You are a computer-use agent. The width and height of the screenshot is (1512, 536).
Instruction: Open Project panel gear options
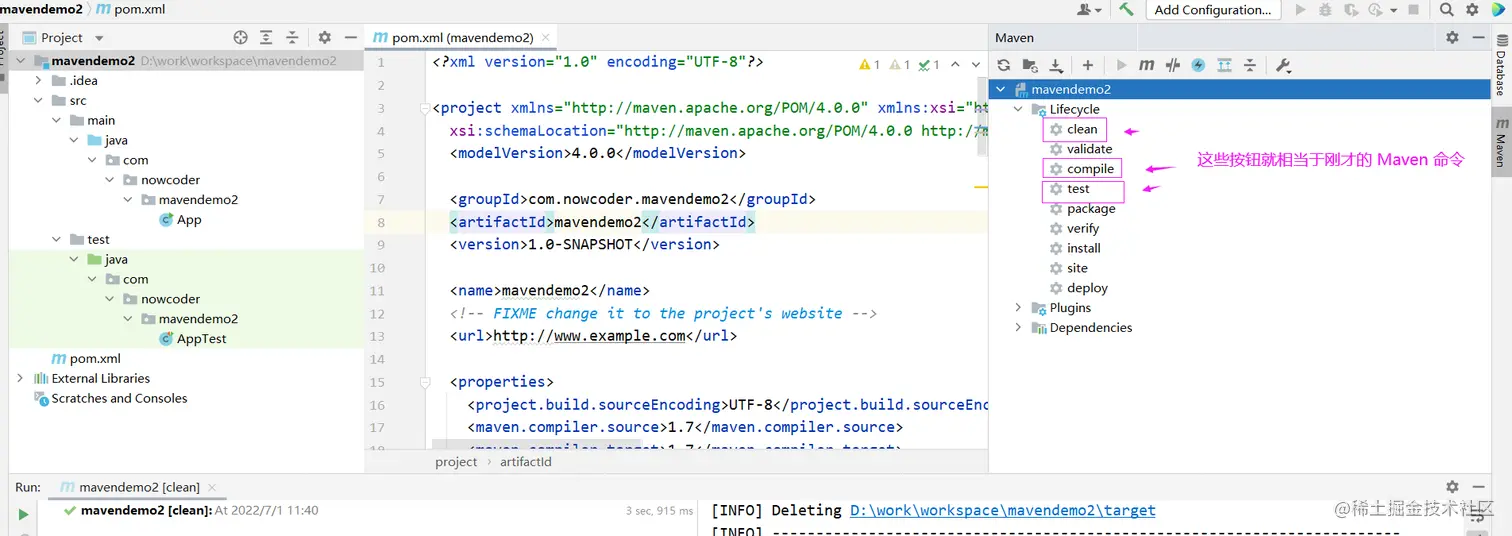click(x=324, y=37)
